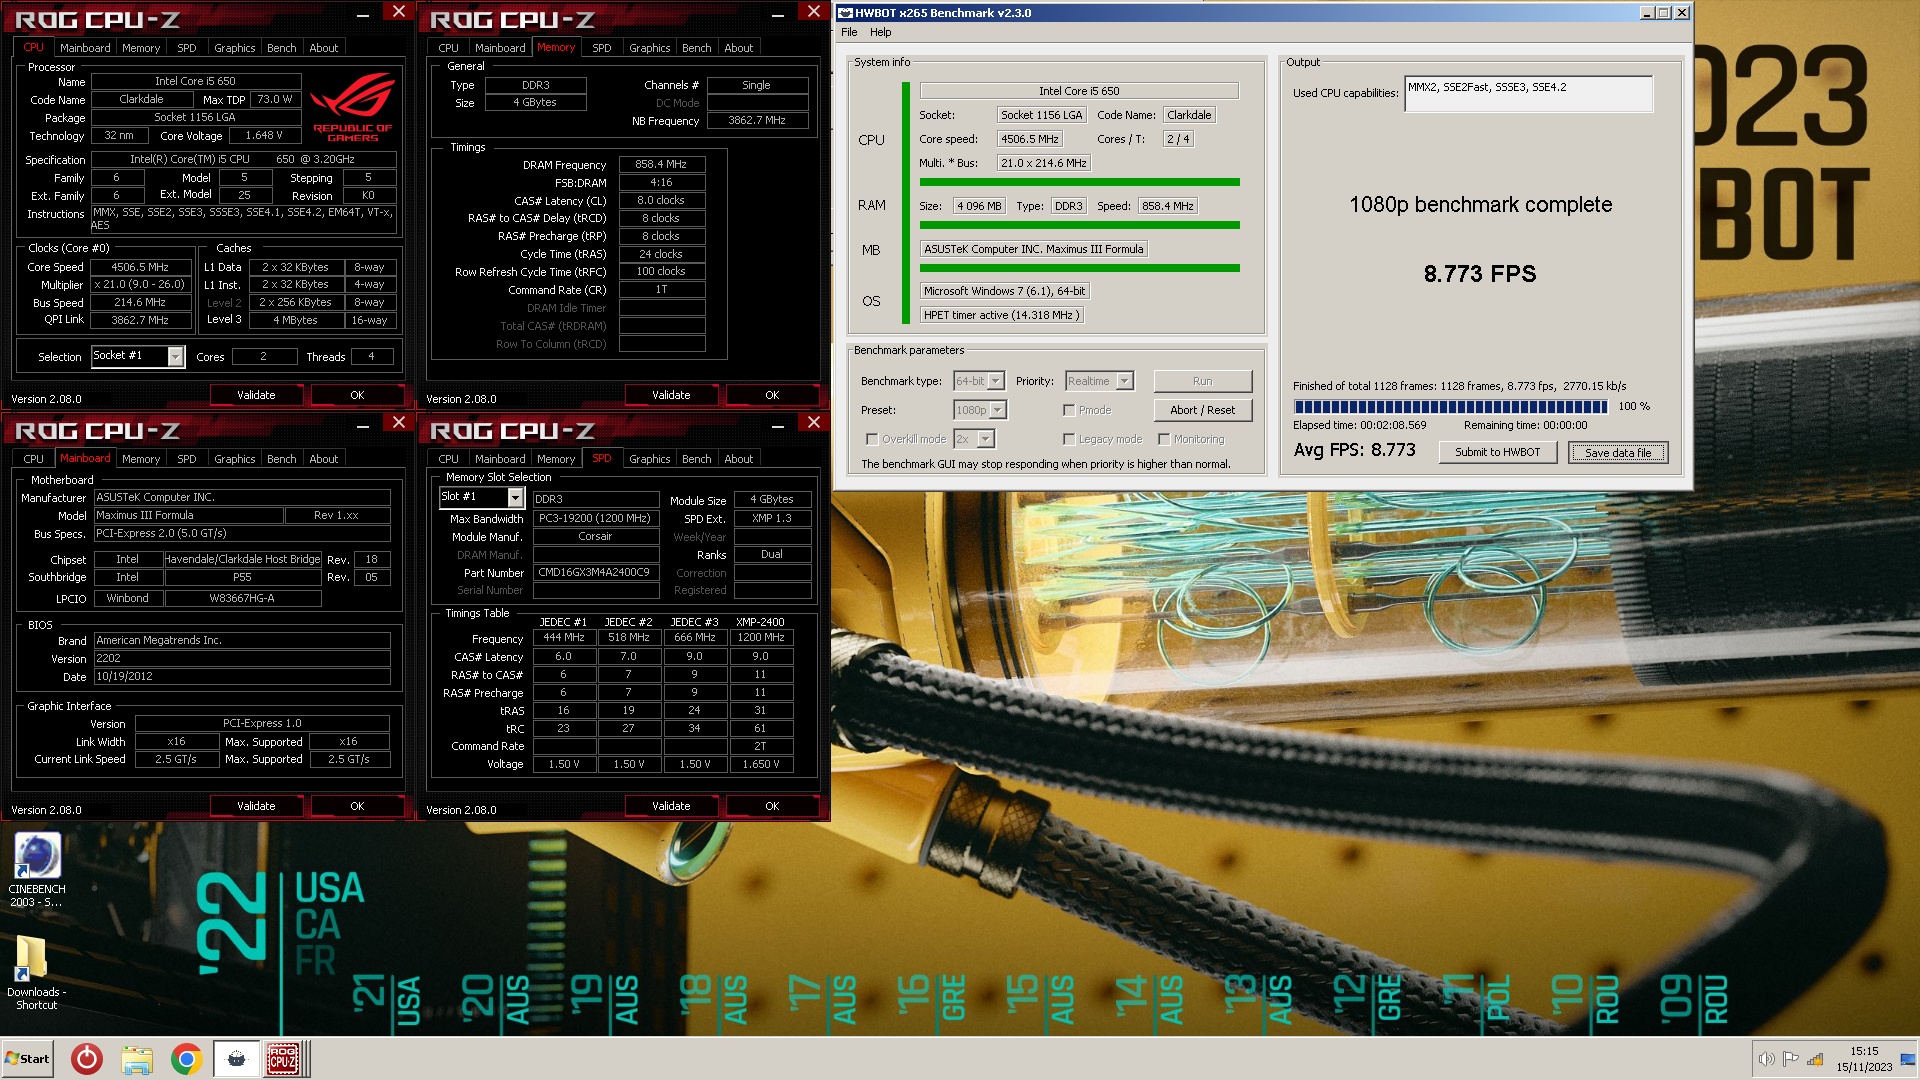Image resolution: width=1920 pixels, height=1080 pixels.
Task: Click Validate in the CPU tab window
Action: click(x=256, y=395)
